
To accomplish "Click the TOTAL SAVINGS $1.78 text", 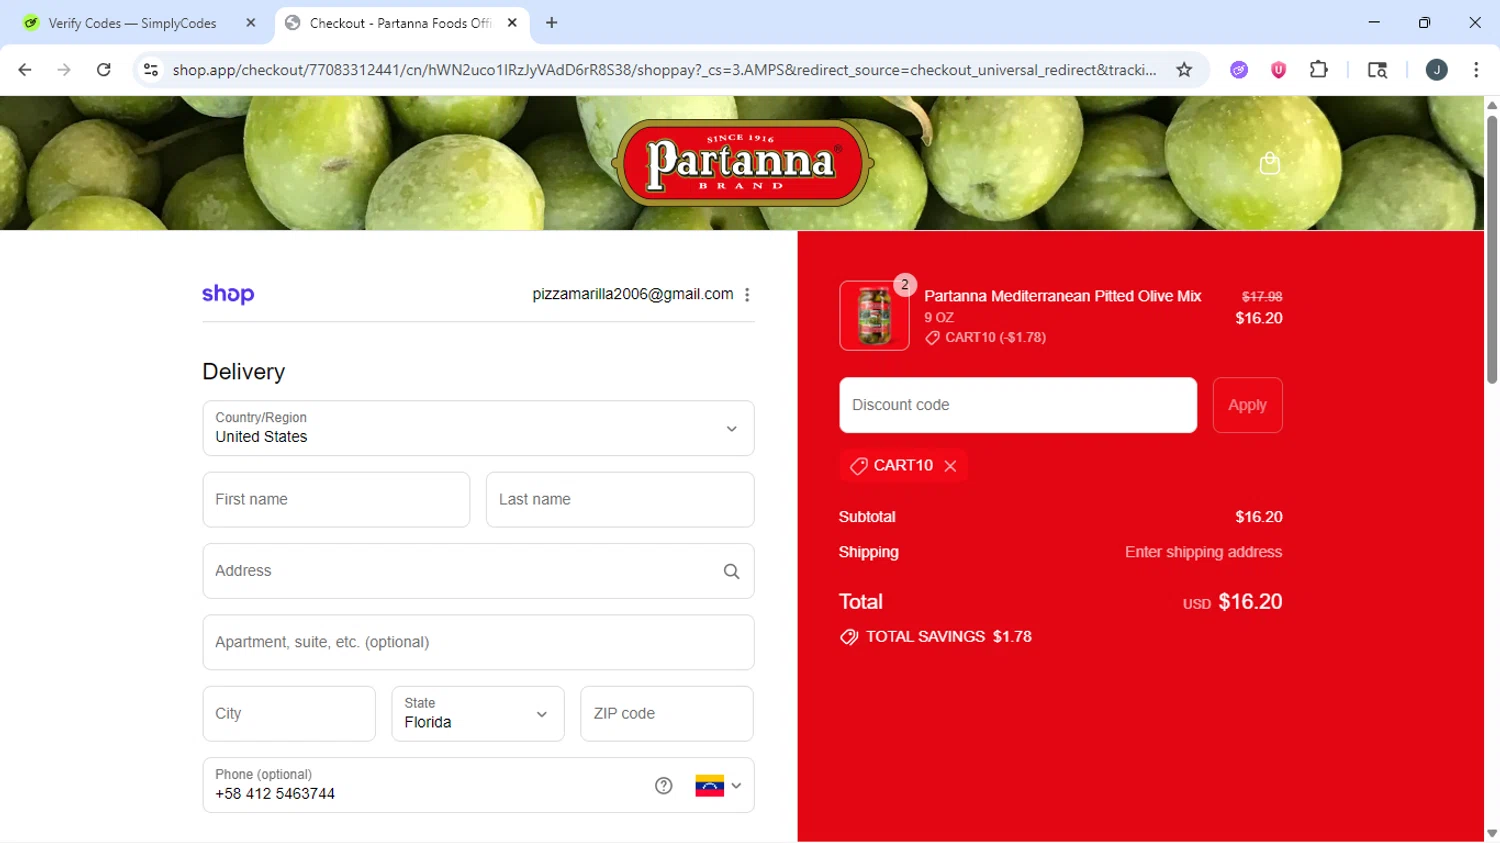I will 948,637.
